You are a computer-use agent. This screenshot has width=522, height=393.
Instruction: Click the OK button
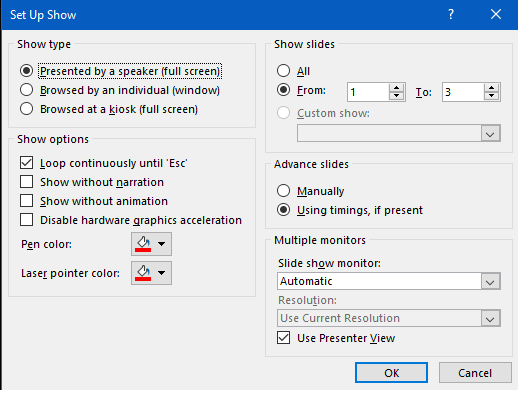click(x=391, y=373)
